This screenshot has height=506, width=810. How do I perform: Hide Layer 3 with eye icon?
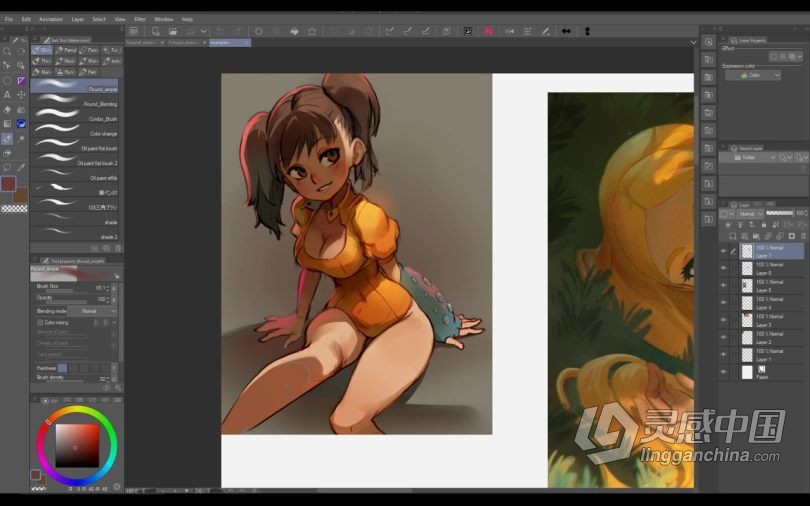click(723, 320)
